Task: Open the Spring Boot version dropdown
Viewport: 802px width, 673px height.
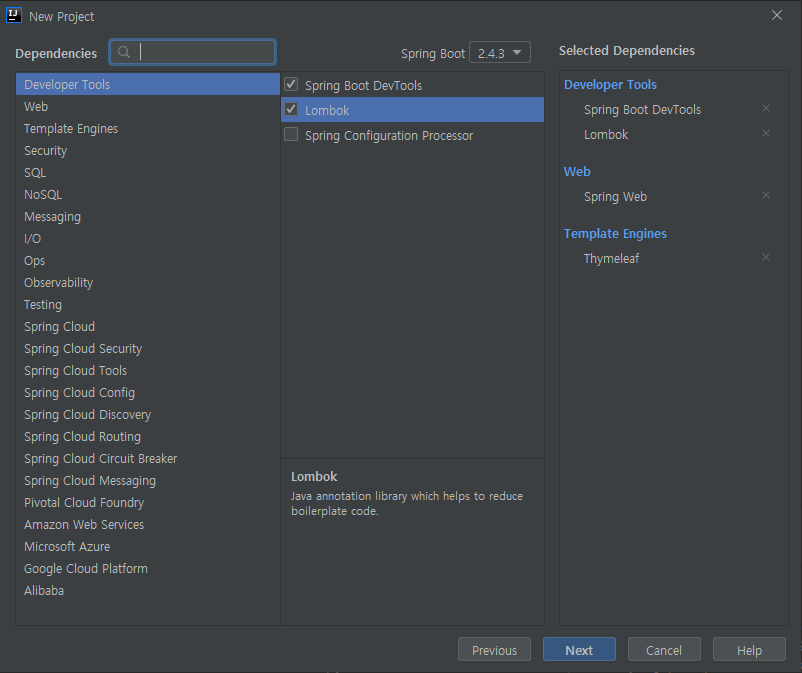Action: tap(499, 53)
